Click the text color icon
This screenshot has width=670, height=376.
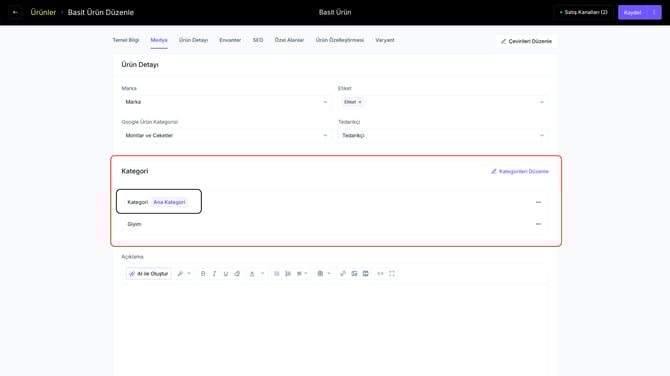coord(252,273)
